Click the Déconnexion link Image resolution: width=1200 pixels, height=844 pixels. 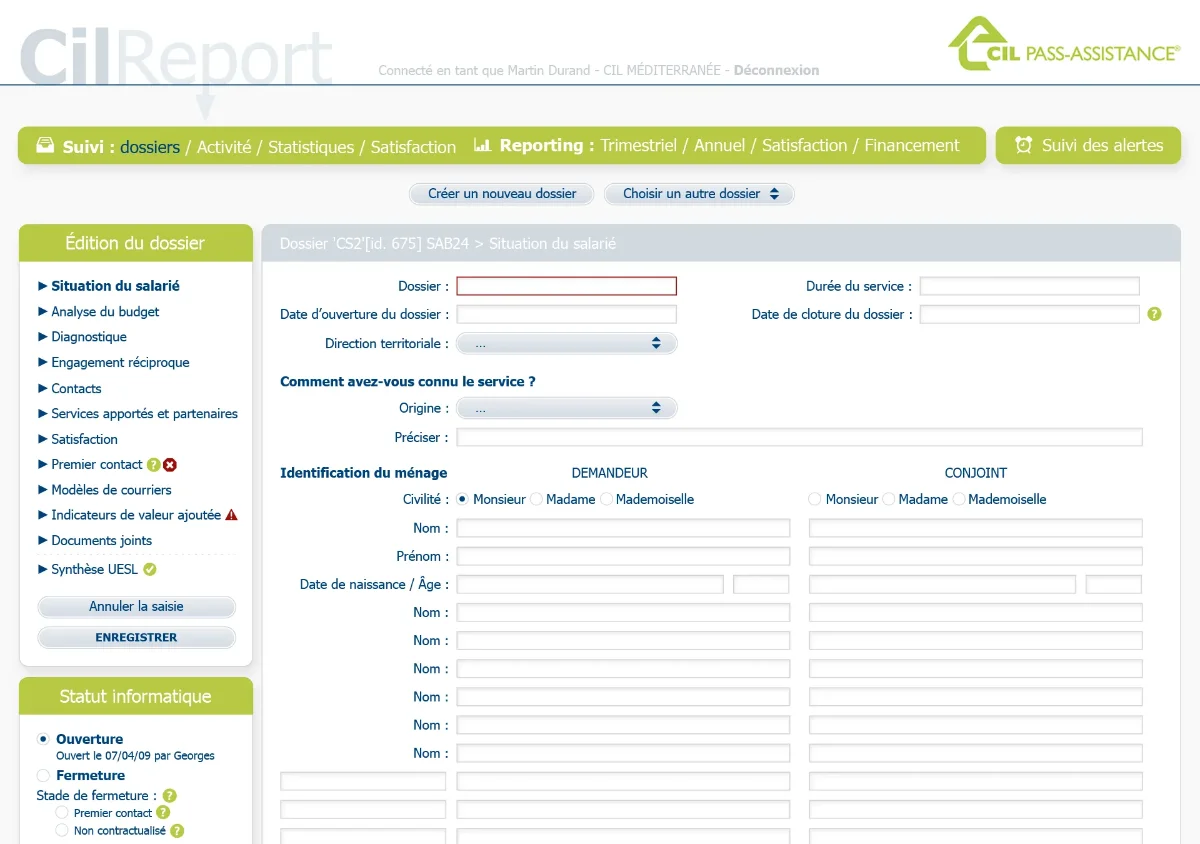coord(776,71)
